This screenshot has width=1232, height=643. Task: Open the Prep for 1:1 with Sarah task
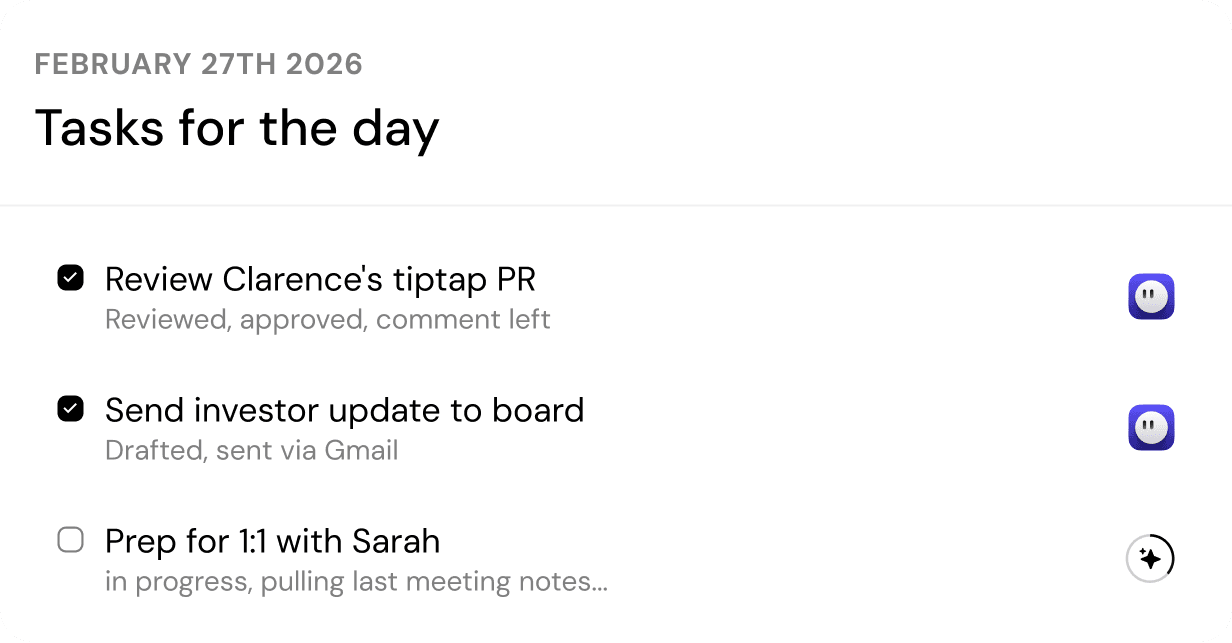point(272,542)
